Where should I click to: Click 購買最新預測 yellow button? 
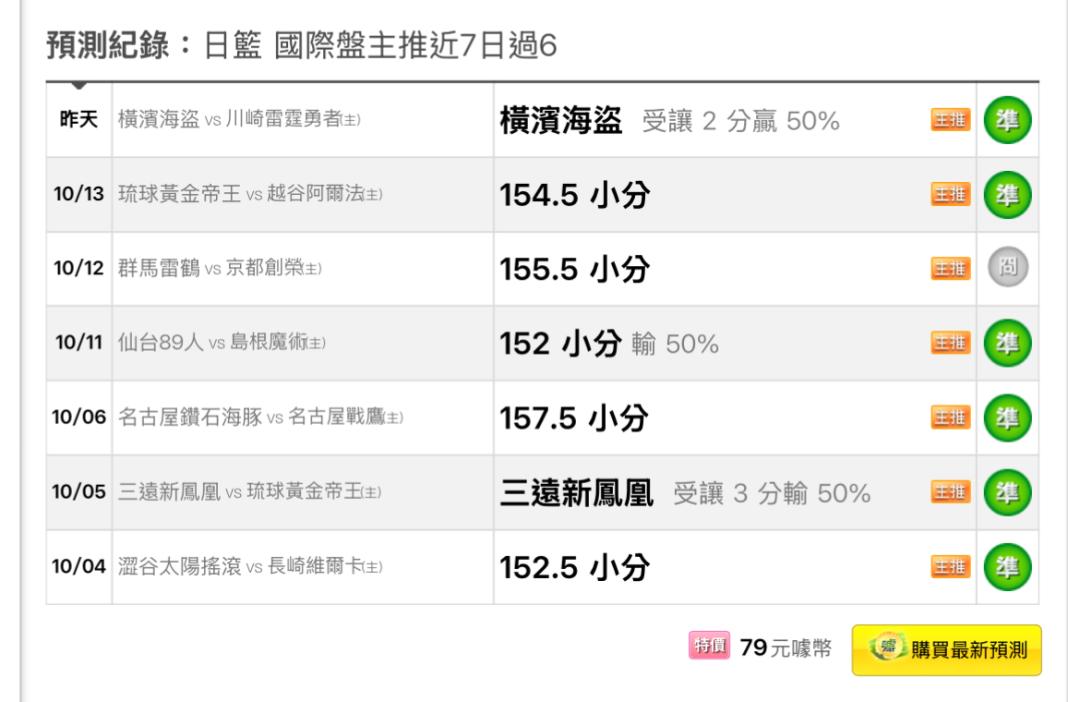pos(946,650)
